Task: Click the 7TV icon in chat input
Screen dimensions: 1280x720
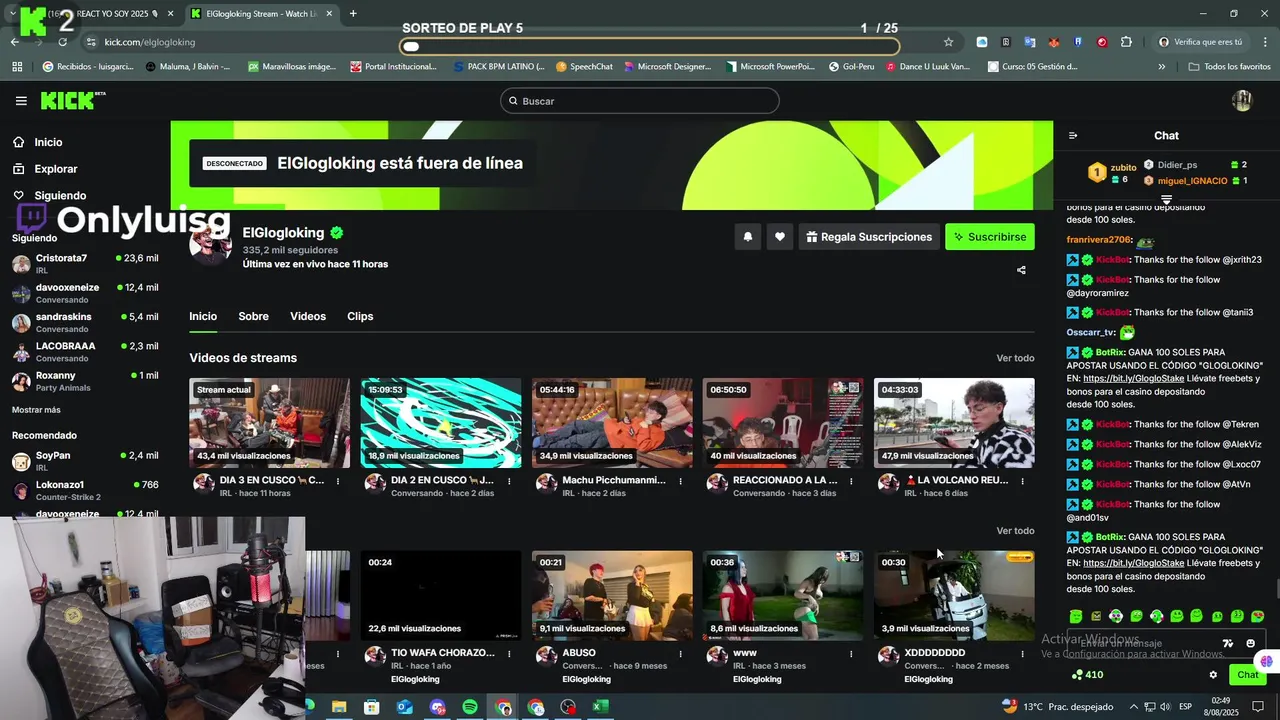Action: 1228,644
